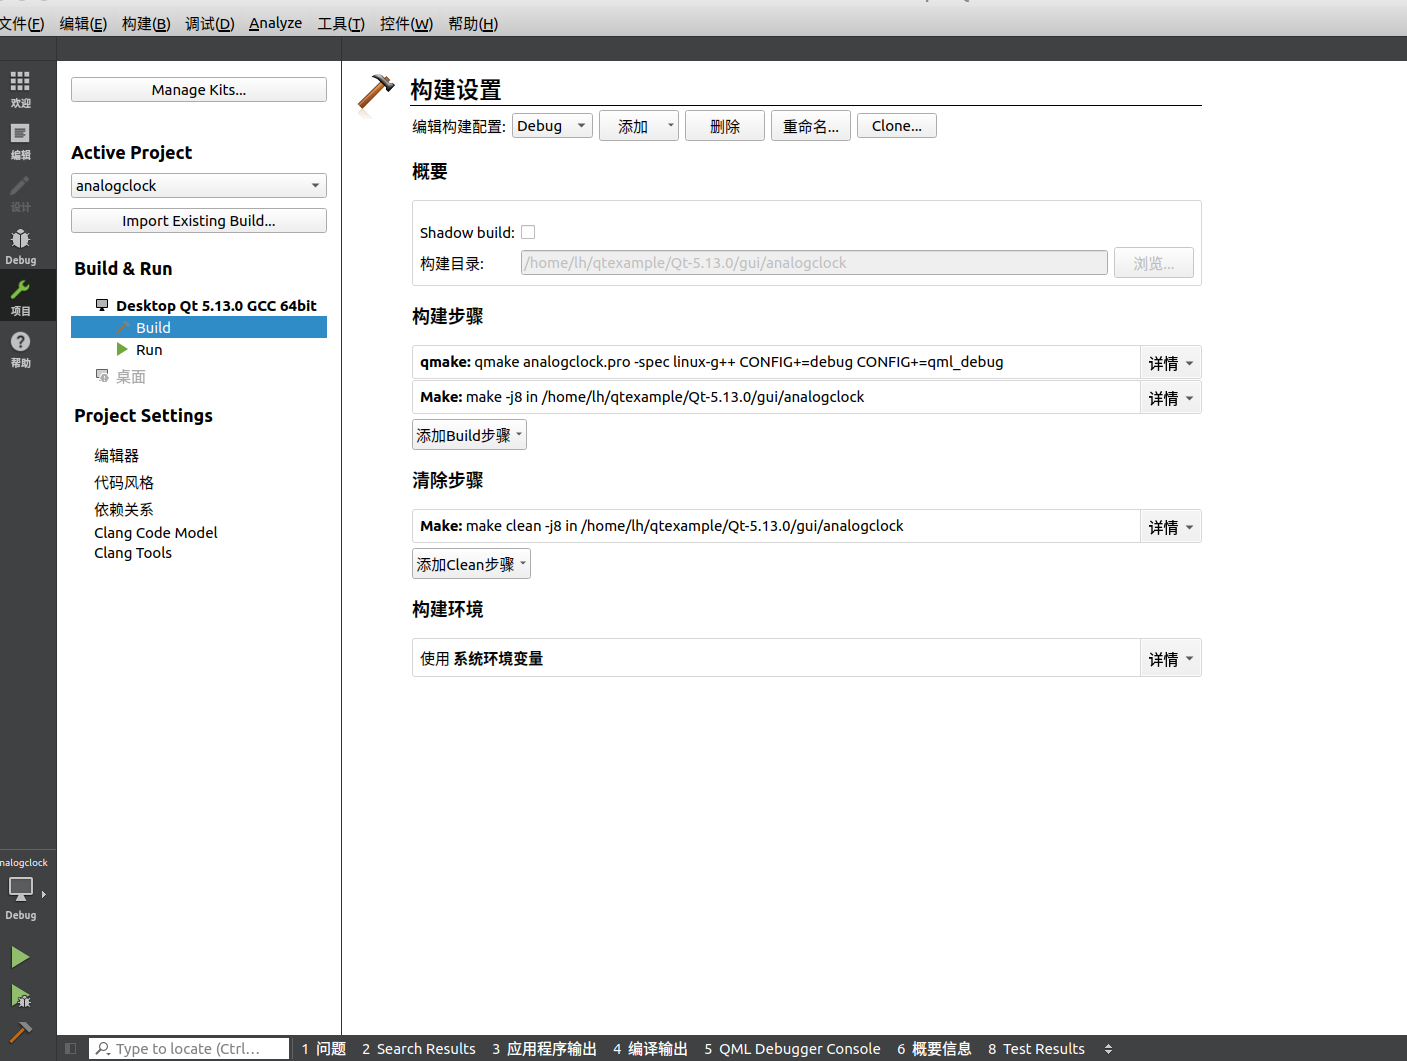
Task: Click the Clone build configuration button
Action: [x=896, y=125]
